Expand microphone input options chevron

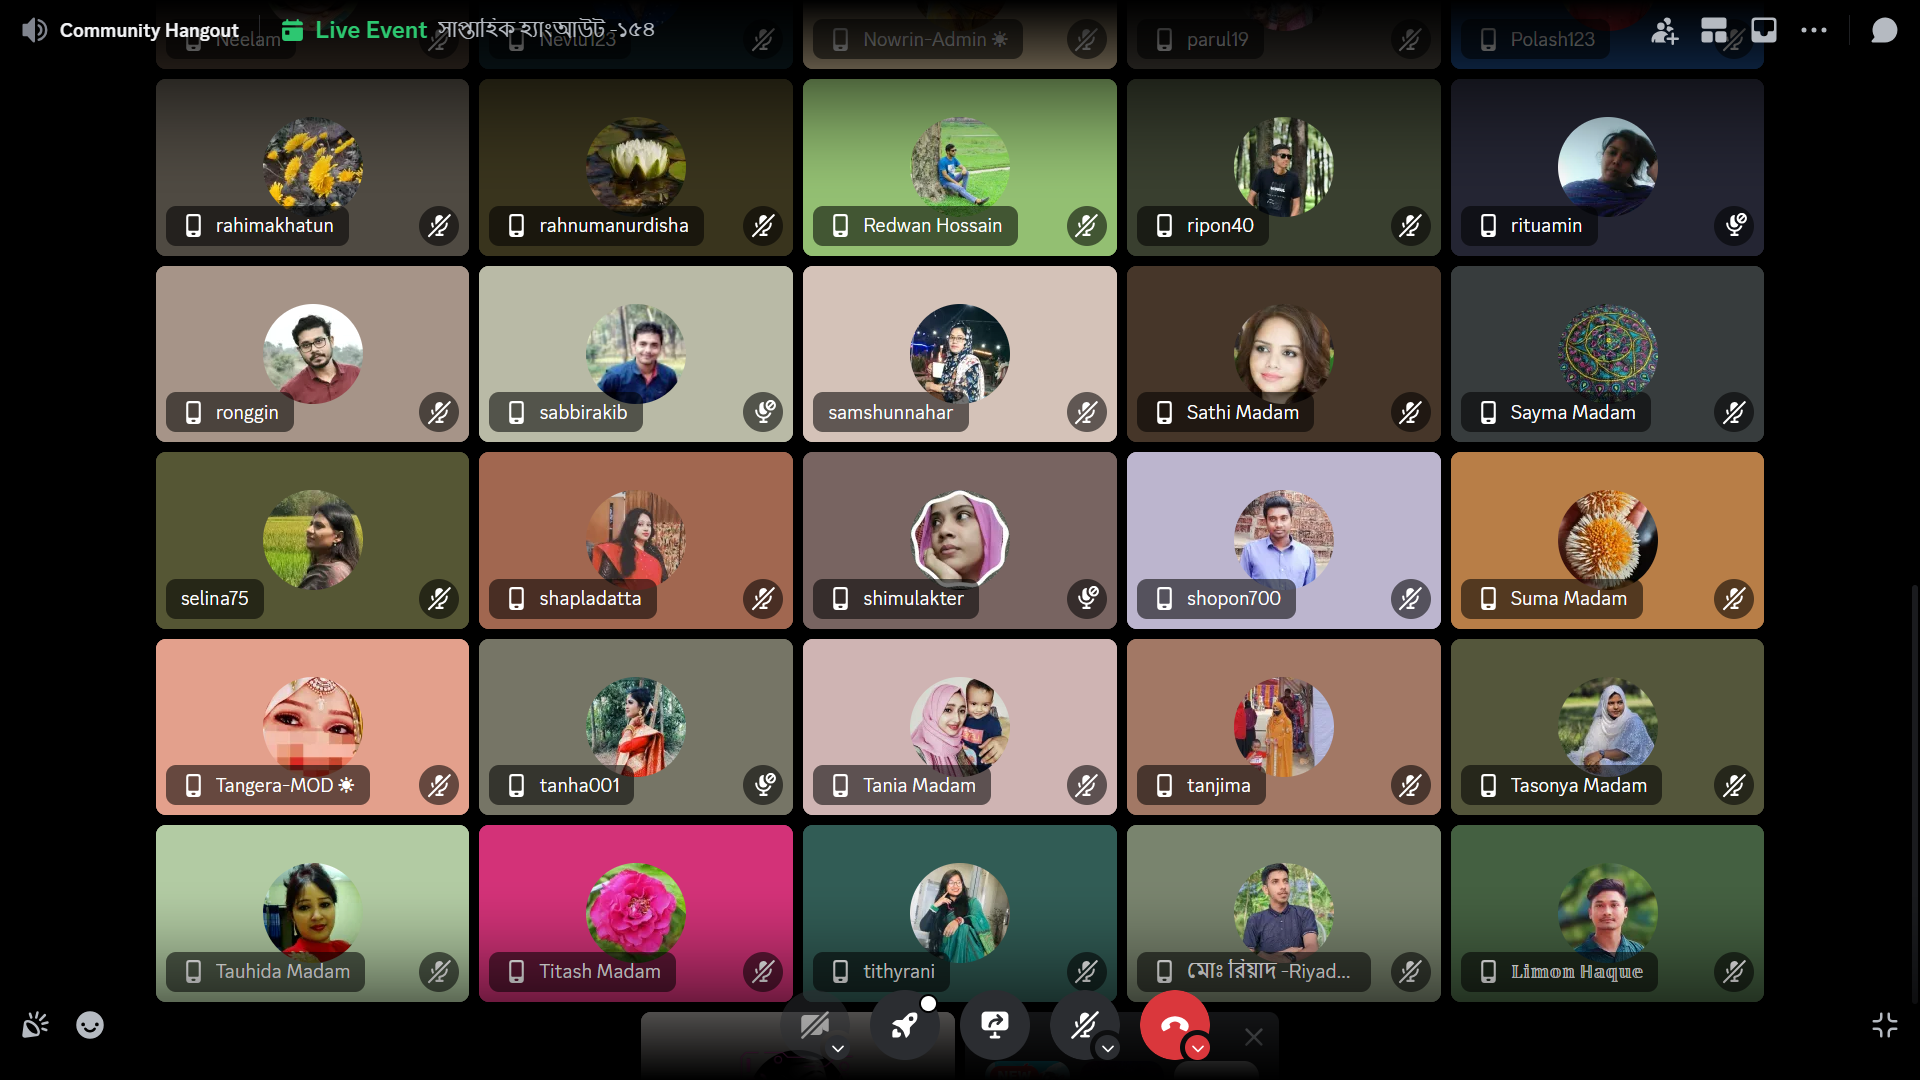1107,1049
